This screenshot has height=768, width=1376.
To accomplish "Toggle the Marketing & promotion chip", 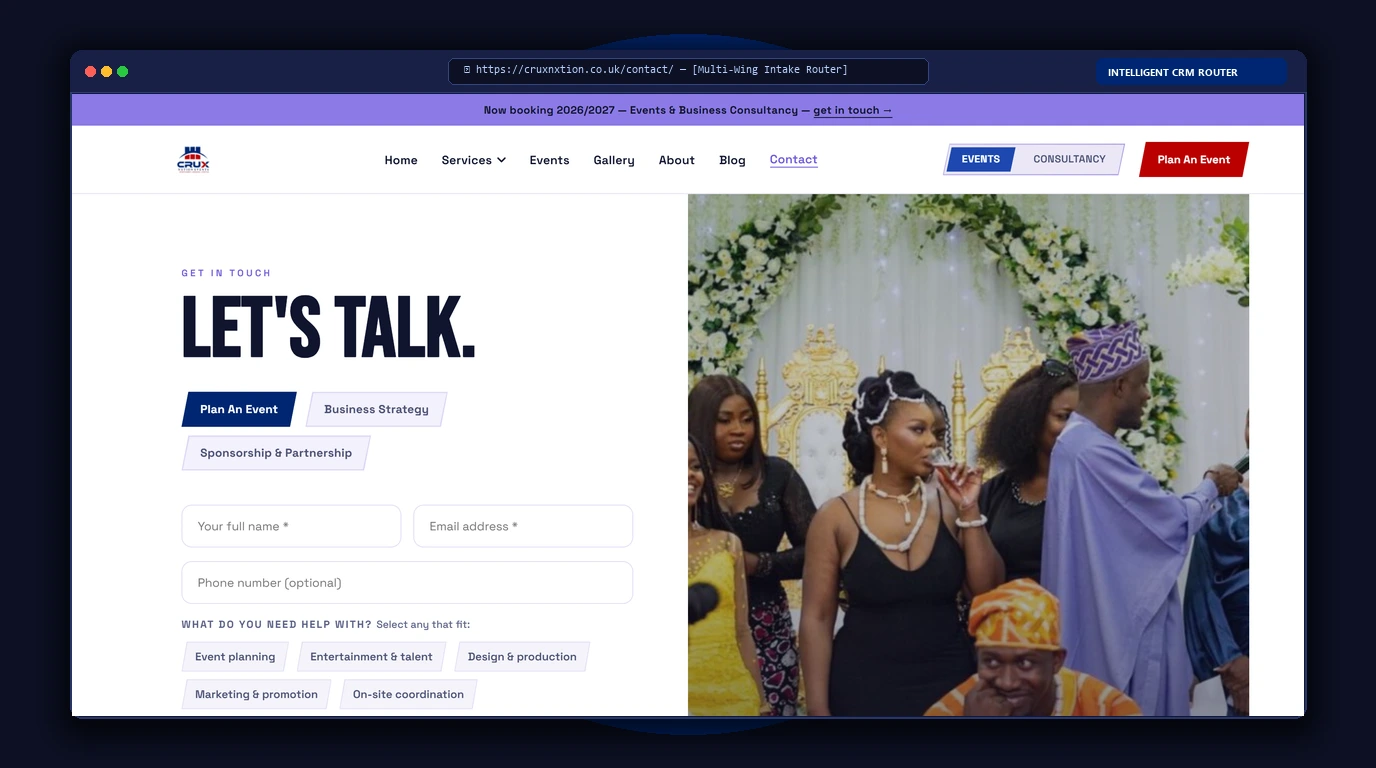I will click(x=256, y=694).
